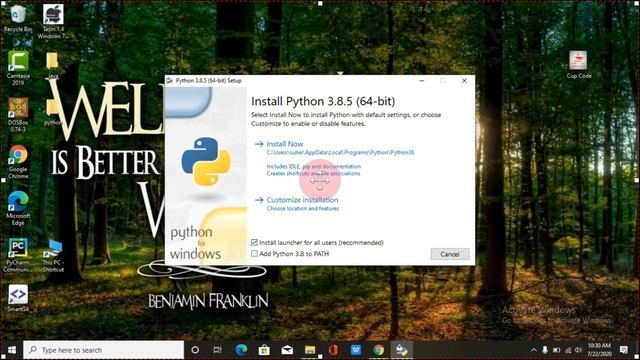This screenshot has width=640, height=360.
Task: Enable Add Python 3.8 to PATH checkbox
Action: tap(254, 253)
